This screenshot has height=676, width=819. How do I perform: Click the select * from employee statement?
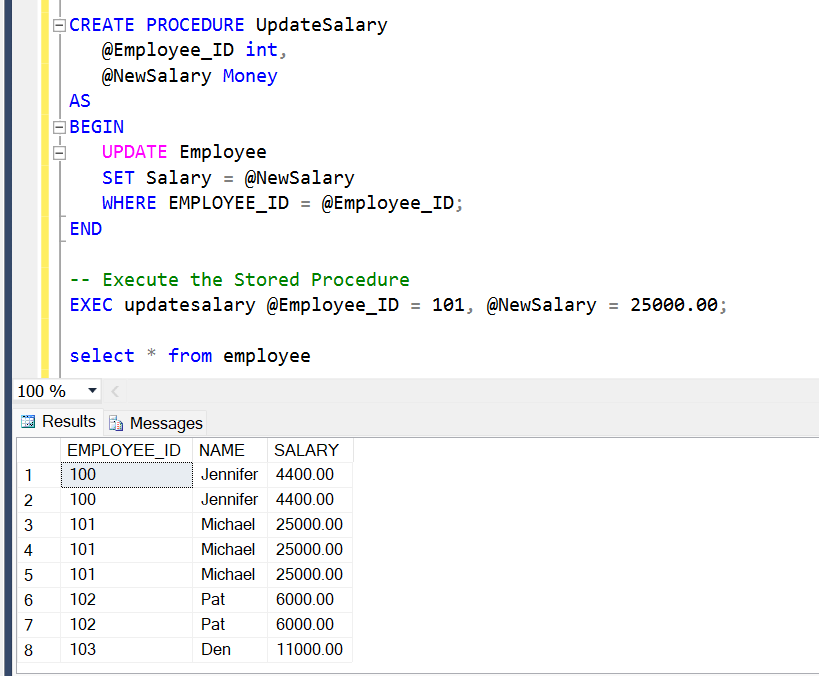click(x=190, y=355)
